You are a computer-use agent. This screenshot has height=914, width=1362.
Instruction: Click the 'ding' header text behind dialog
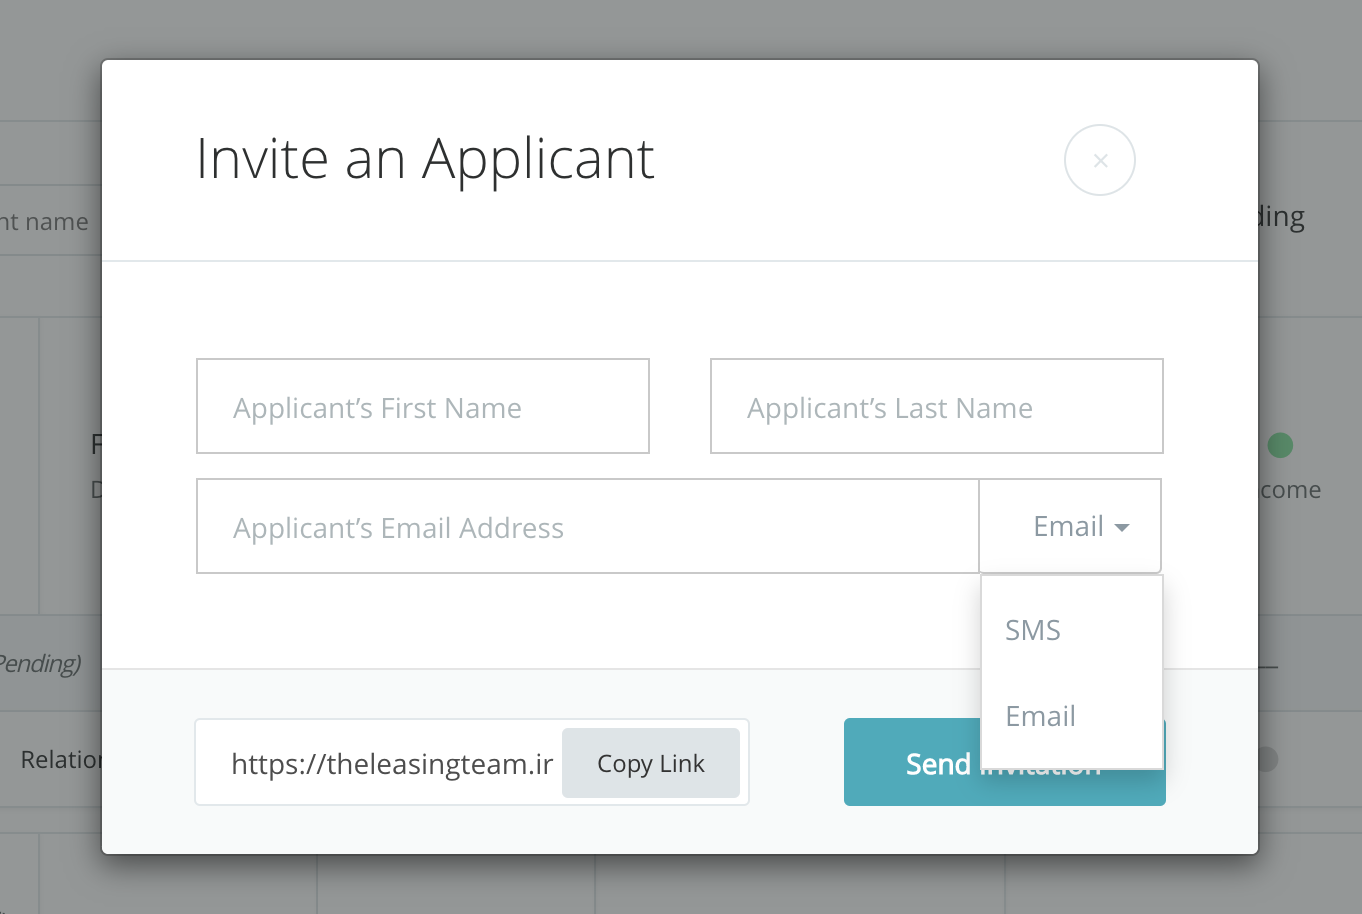(1282, 217)
